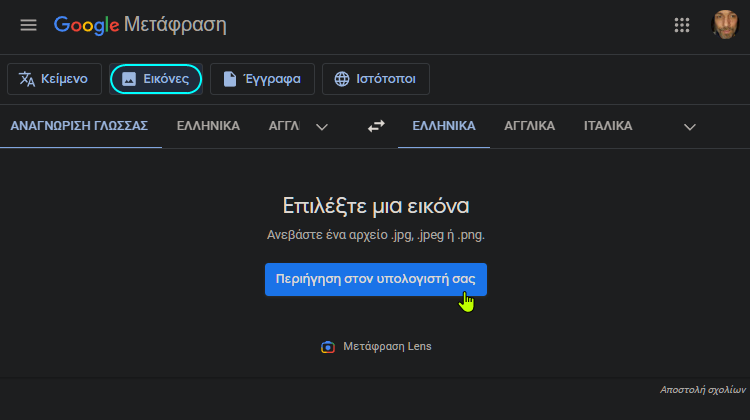Select the Εικόνες images mode
750x420 pixels.
point(156,79)
